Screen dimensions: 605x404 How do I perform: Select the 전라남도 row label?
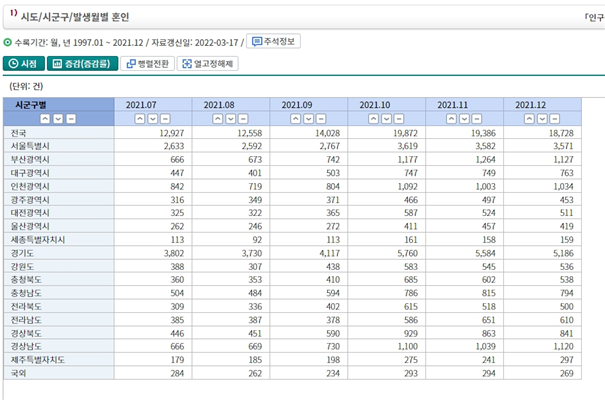tap(26, 320)
